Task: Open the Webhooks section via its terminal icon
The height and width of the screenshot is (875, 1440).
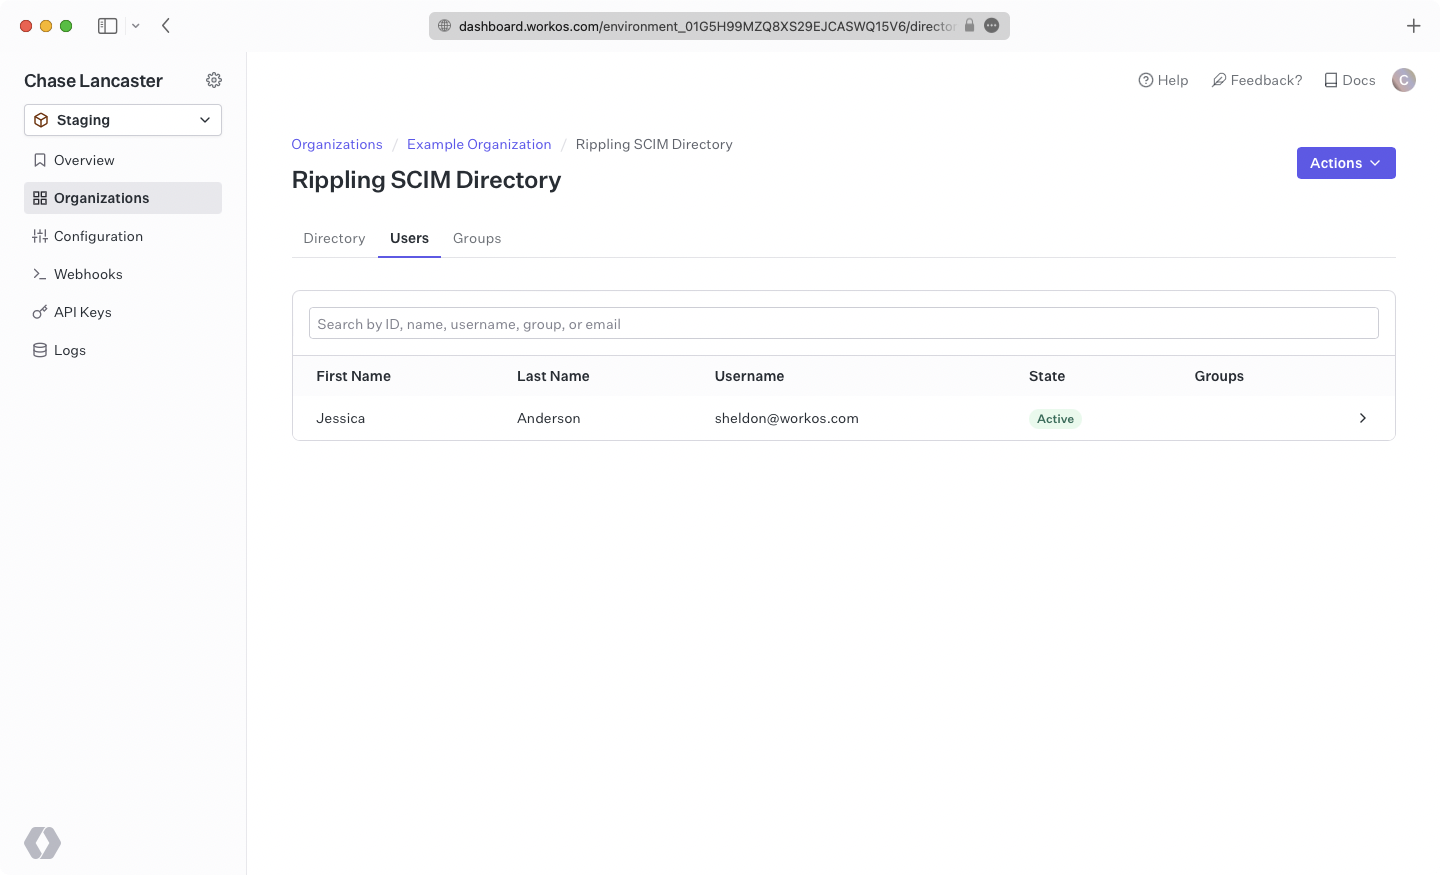Action: pyautogui.click(x=40, y=274)
